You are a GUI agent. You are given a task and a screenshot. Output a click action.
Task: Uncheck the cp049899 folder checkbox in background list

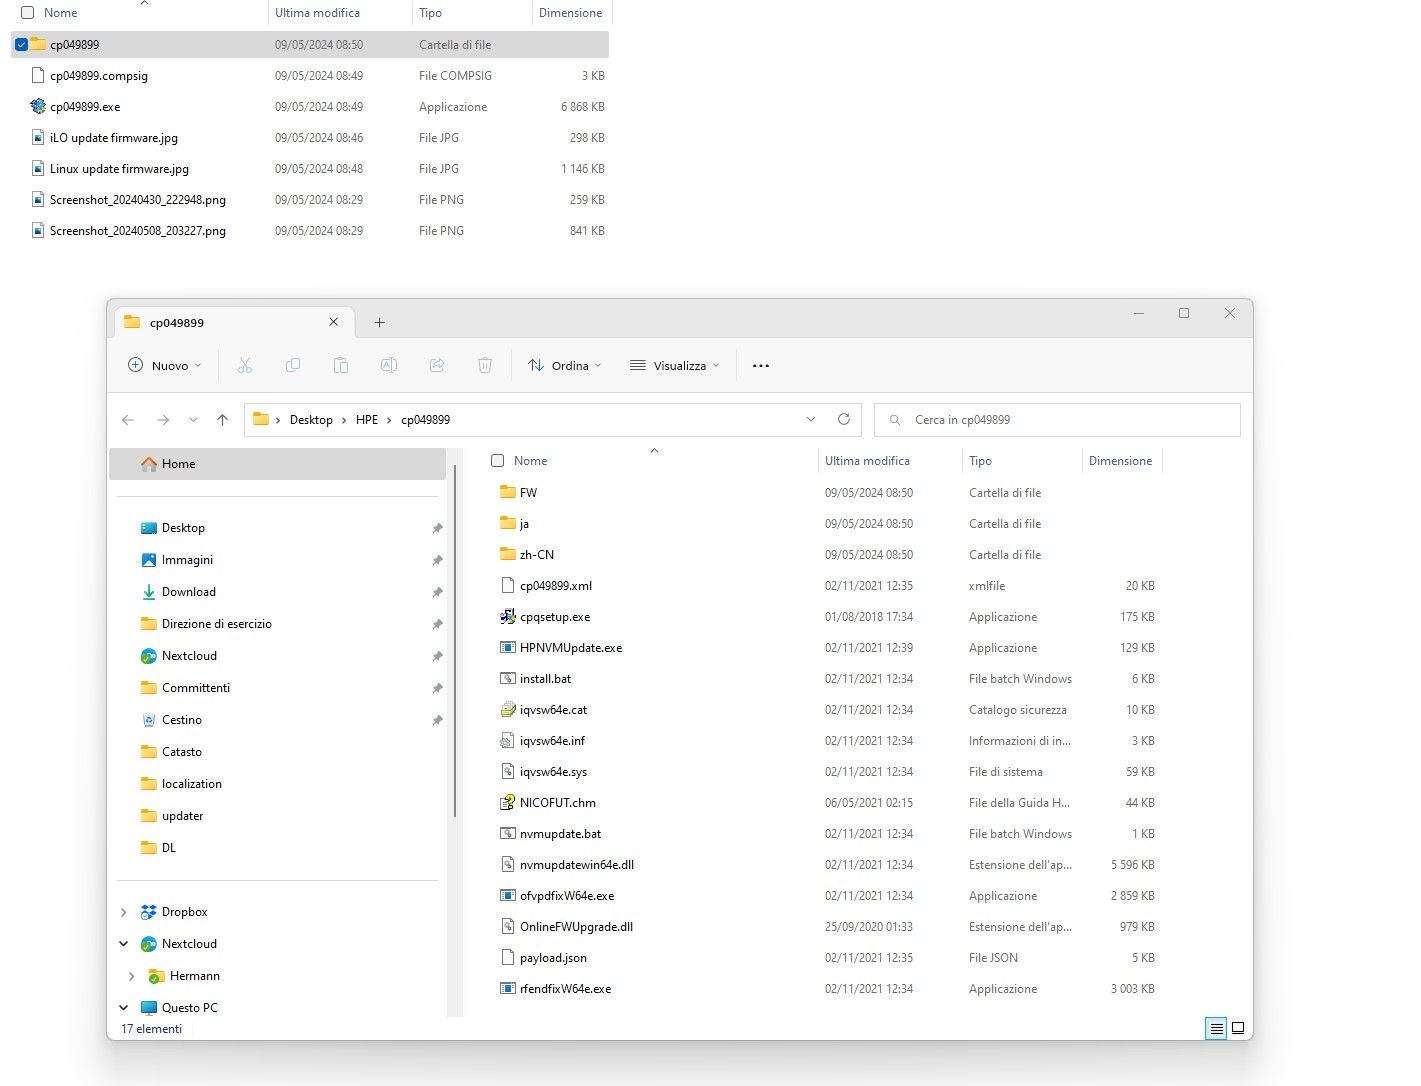click(x=21, y=45)
